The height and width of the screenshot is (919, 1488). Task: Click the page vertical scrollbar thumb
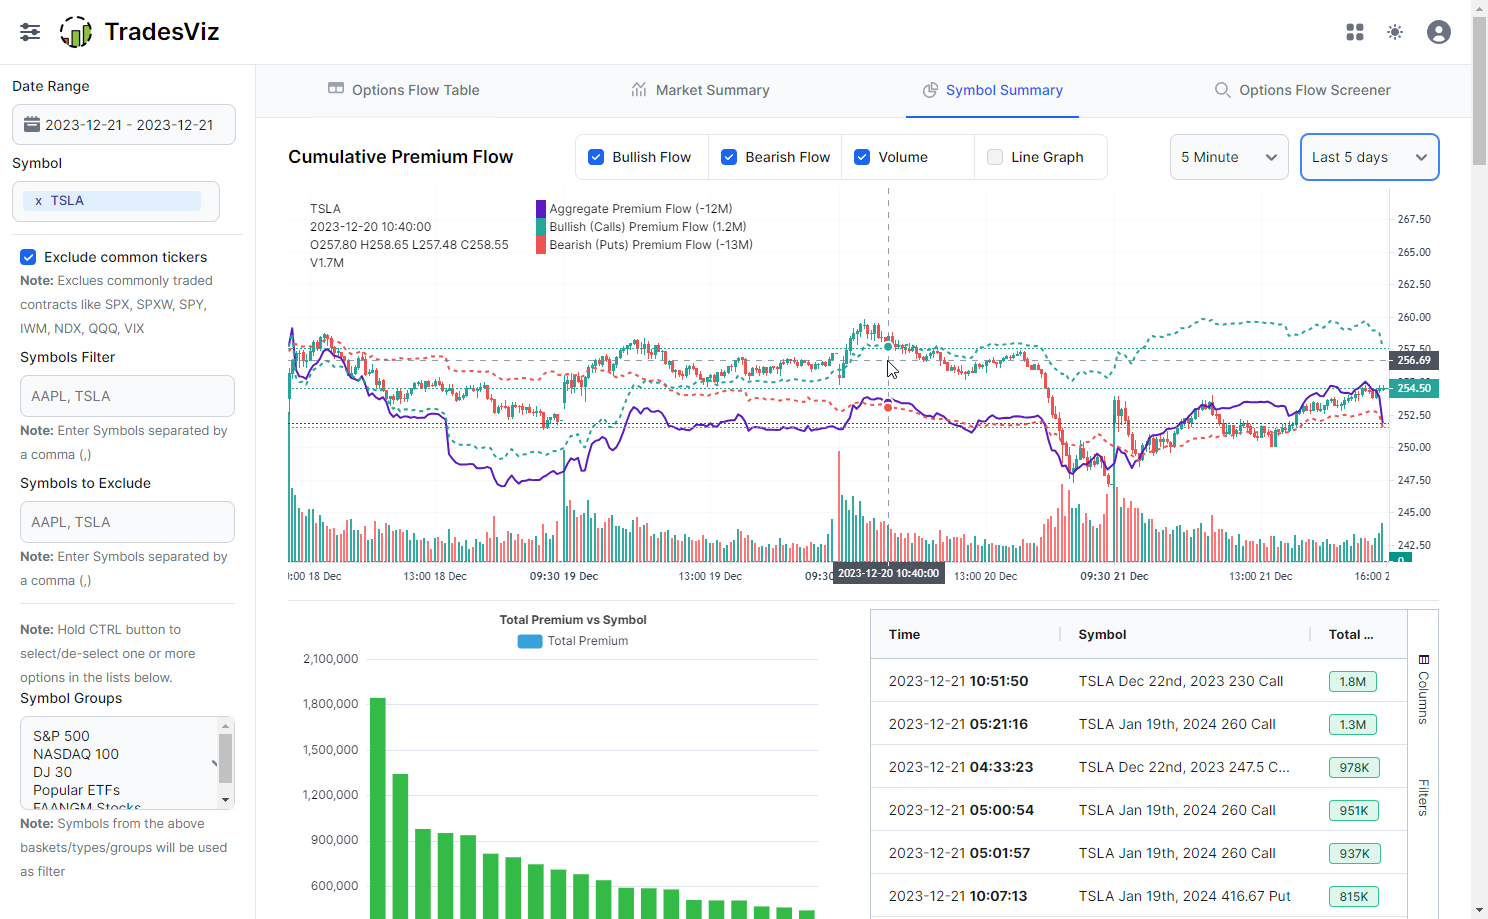(1480, 90)
